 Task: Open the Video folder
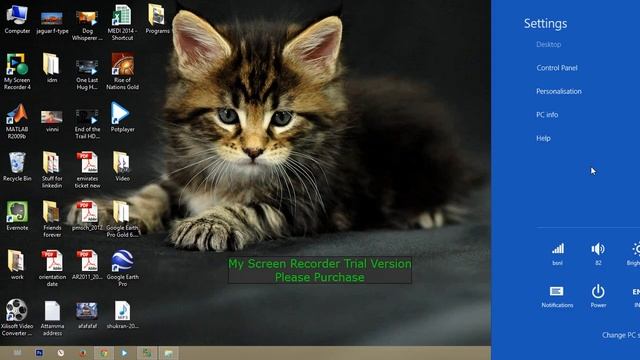(122, 167)
